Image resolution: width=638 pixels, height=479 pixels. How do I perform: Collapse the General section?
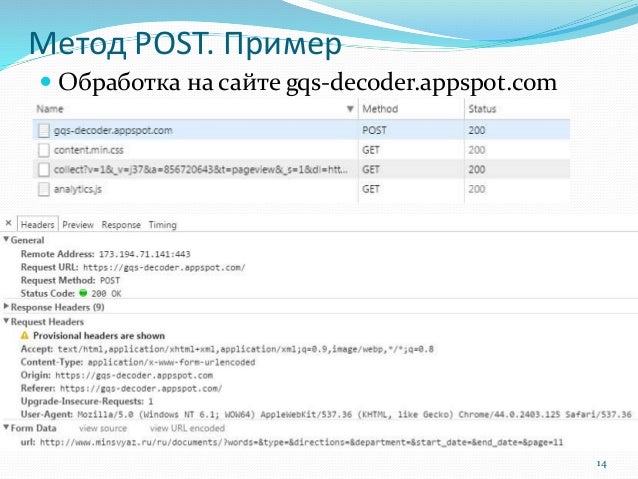[x=6, y=239]
